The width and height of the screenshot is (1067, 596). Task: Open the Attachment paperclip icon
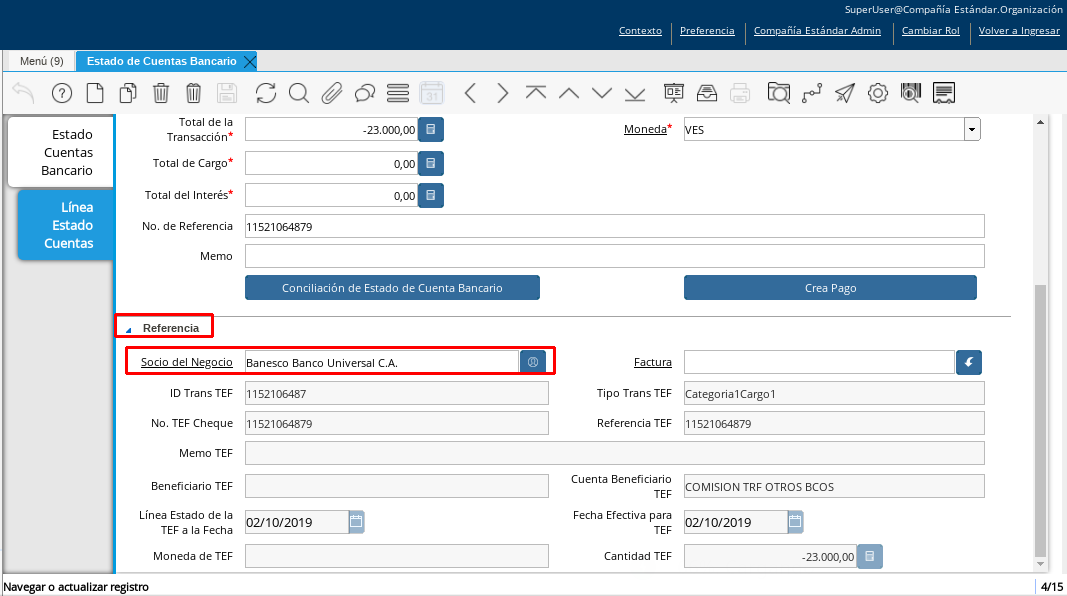[x=331, y=93]
